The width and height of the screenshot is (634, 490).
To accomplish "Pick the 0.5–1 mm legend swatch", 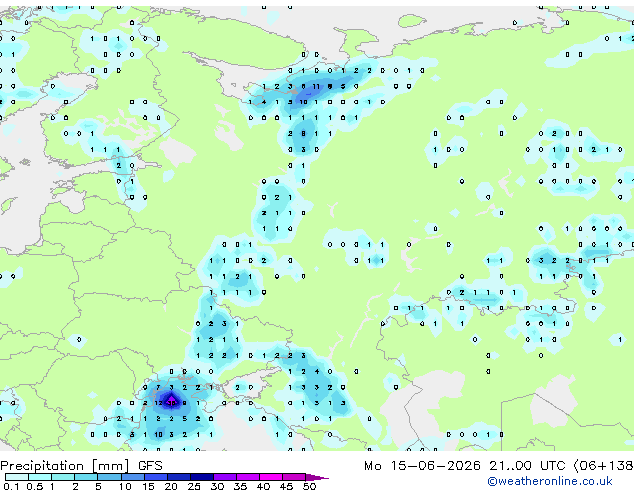I will coord(40,477).
